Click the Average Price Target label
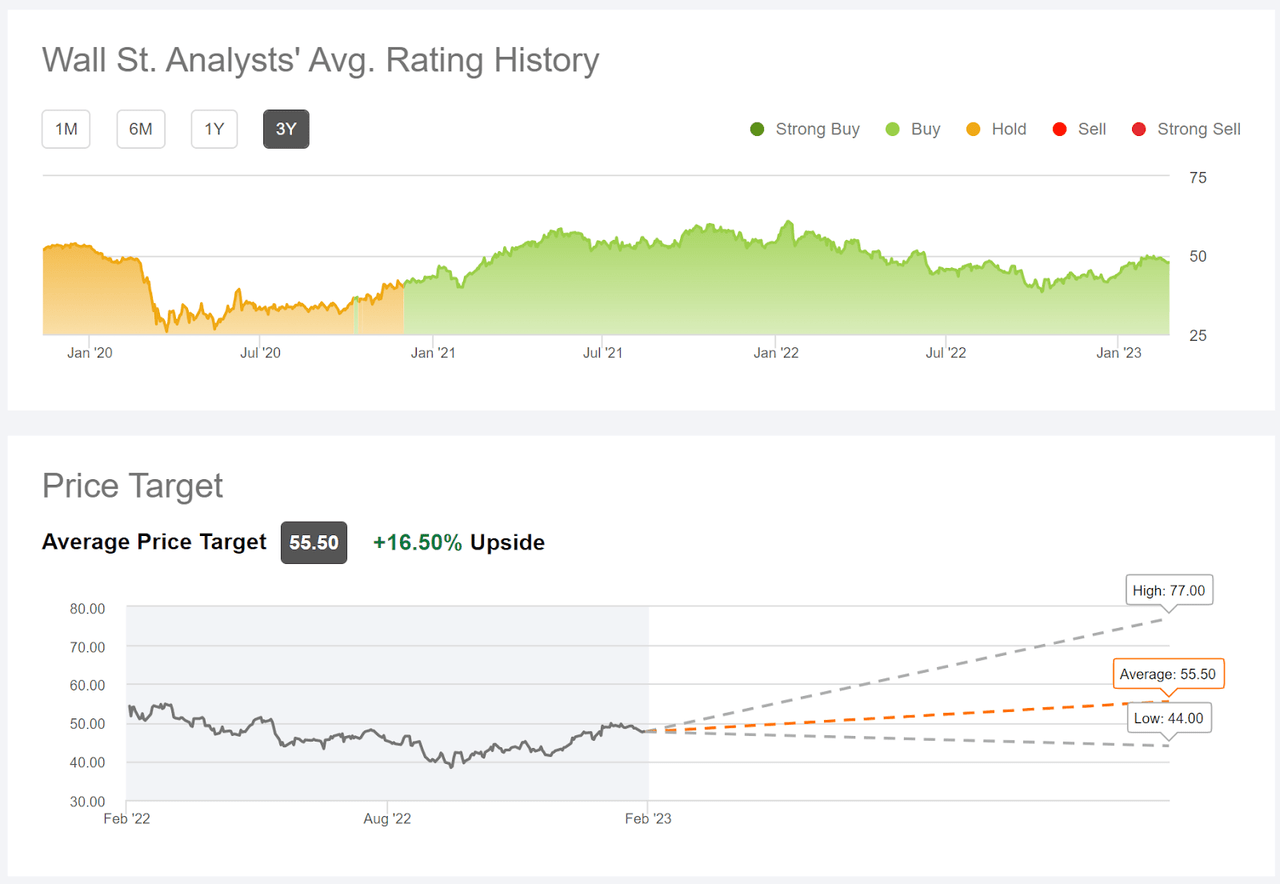The height and width of the screenshot is (884, 1280). tap(154, 542)
